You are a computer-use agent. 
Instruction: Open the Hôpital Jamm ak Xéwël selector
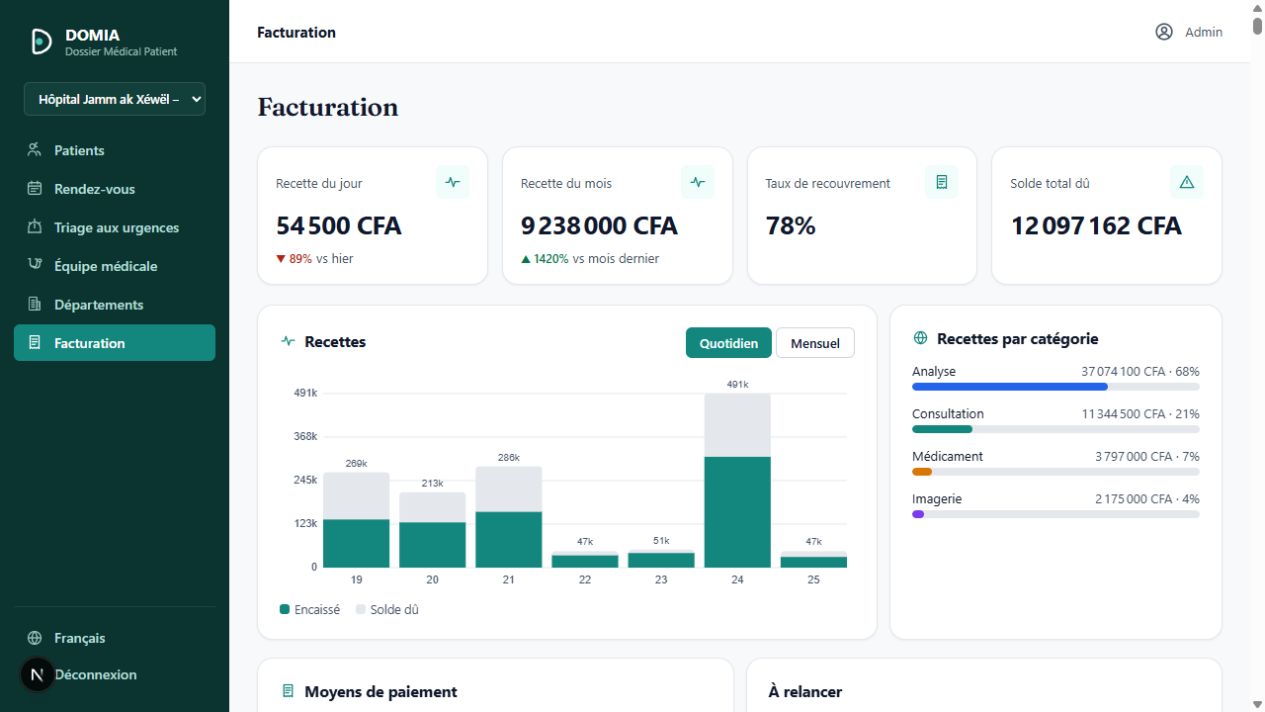[x=115, y=99]
